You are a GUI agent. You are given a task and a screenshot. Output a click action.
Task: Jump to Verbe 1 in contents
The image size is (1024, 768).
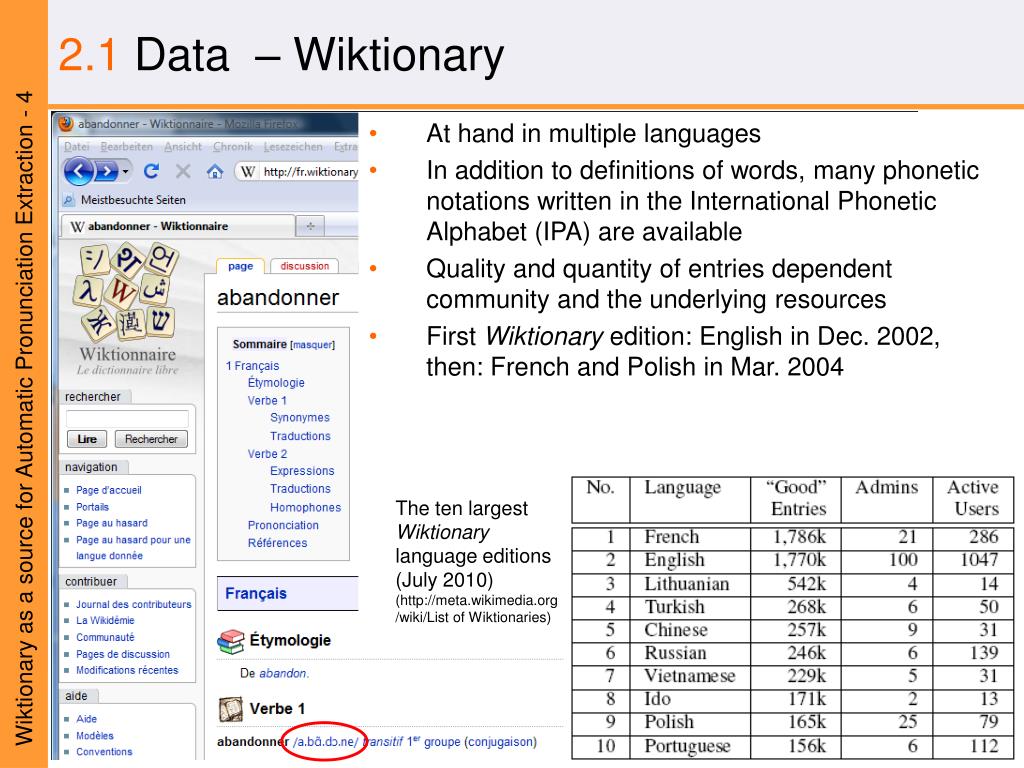tap(266, 400)
